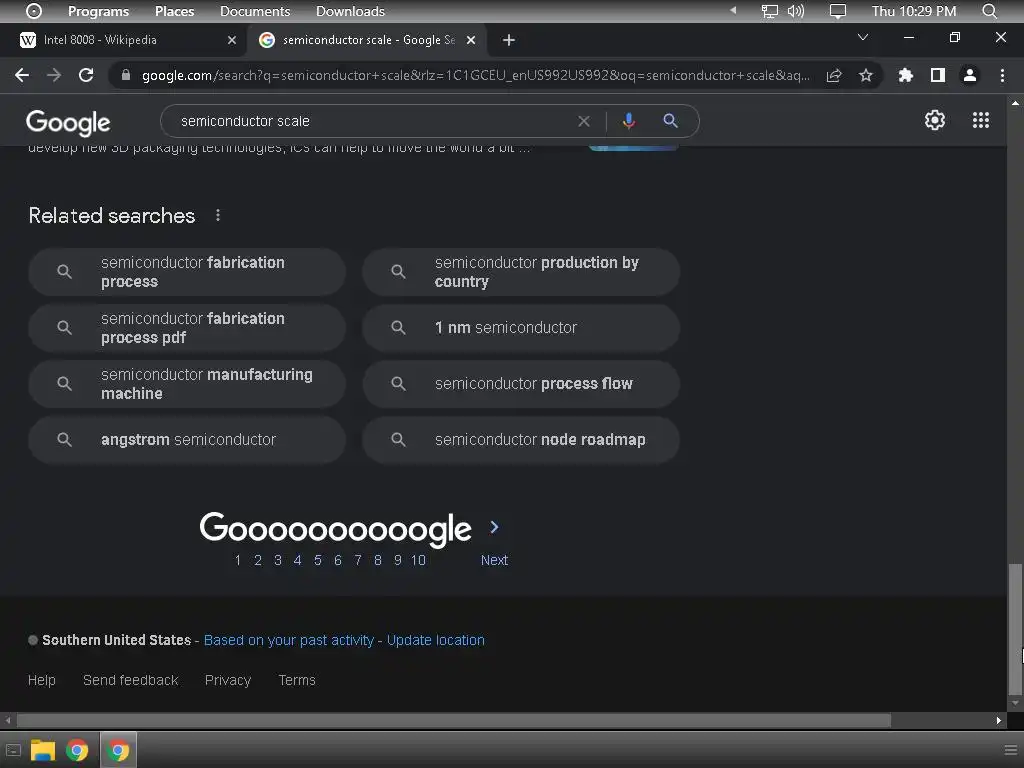Click Based on your past activity
1024x768 pixels.
click(289, 640)
